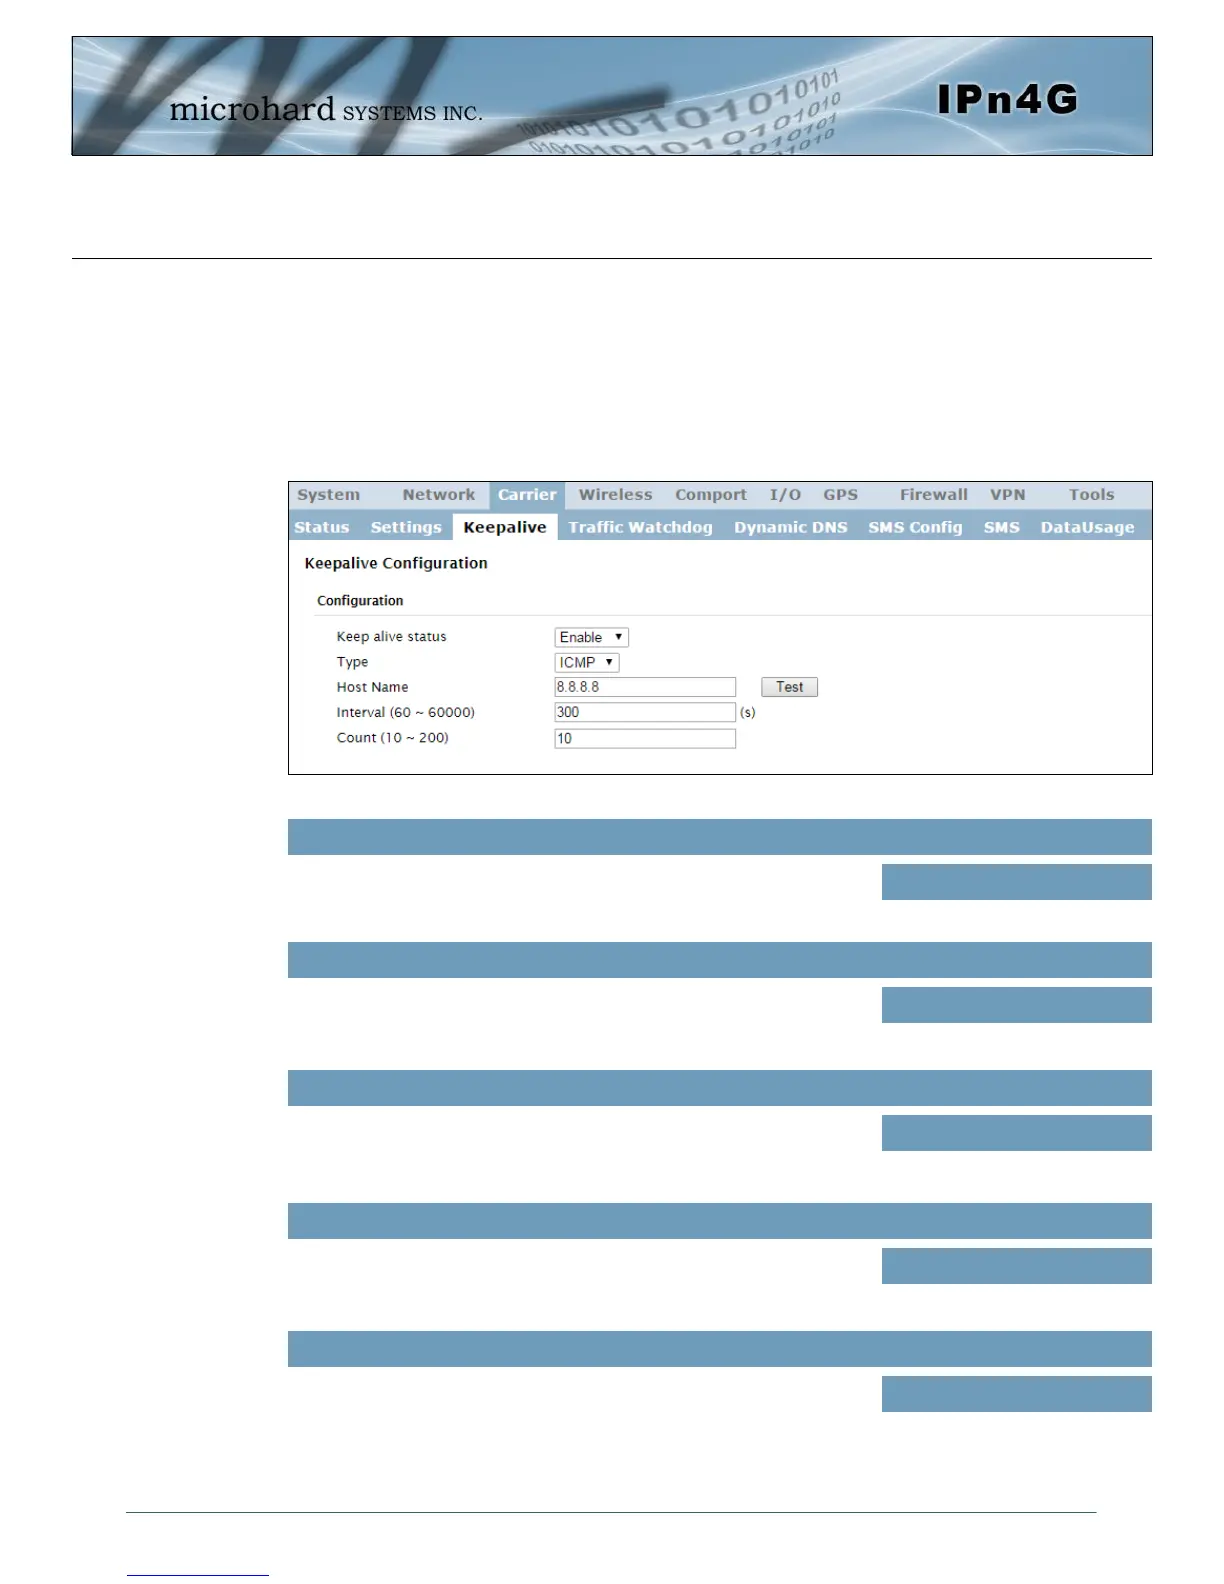The height and width of the screenshot is (1584, 1224).
Task: Open the Comport tab
Action: (x=711, y=495)
